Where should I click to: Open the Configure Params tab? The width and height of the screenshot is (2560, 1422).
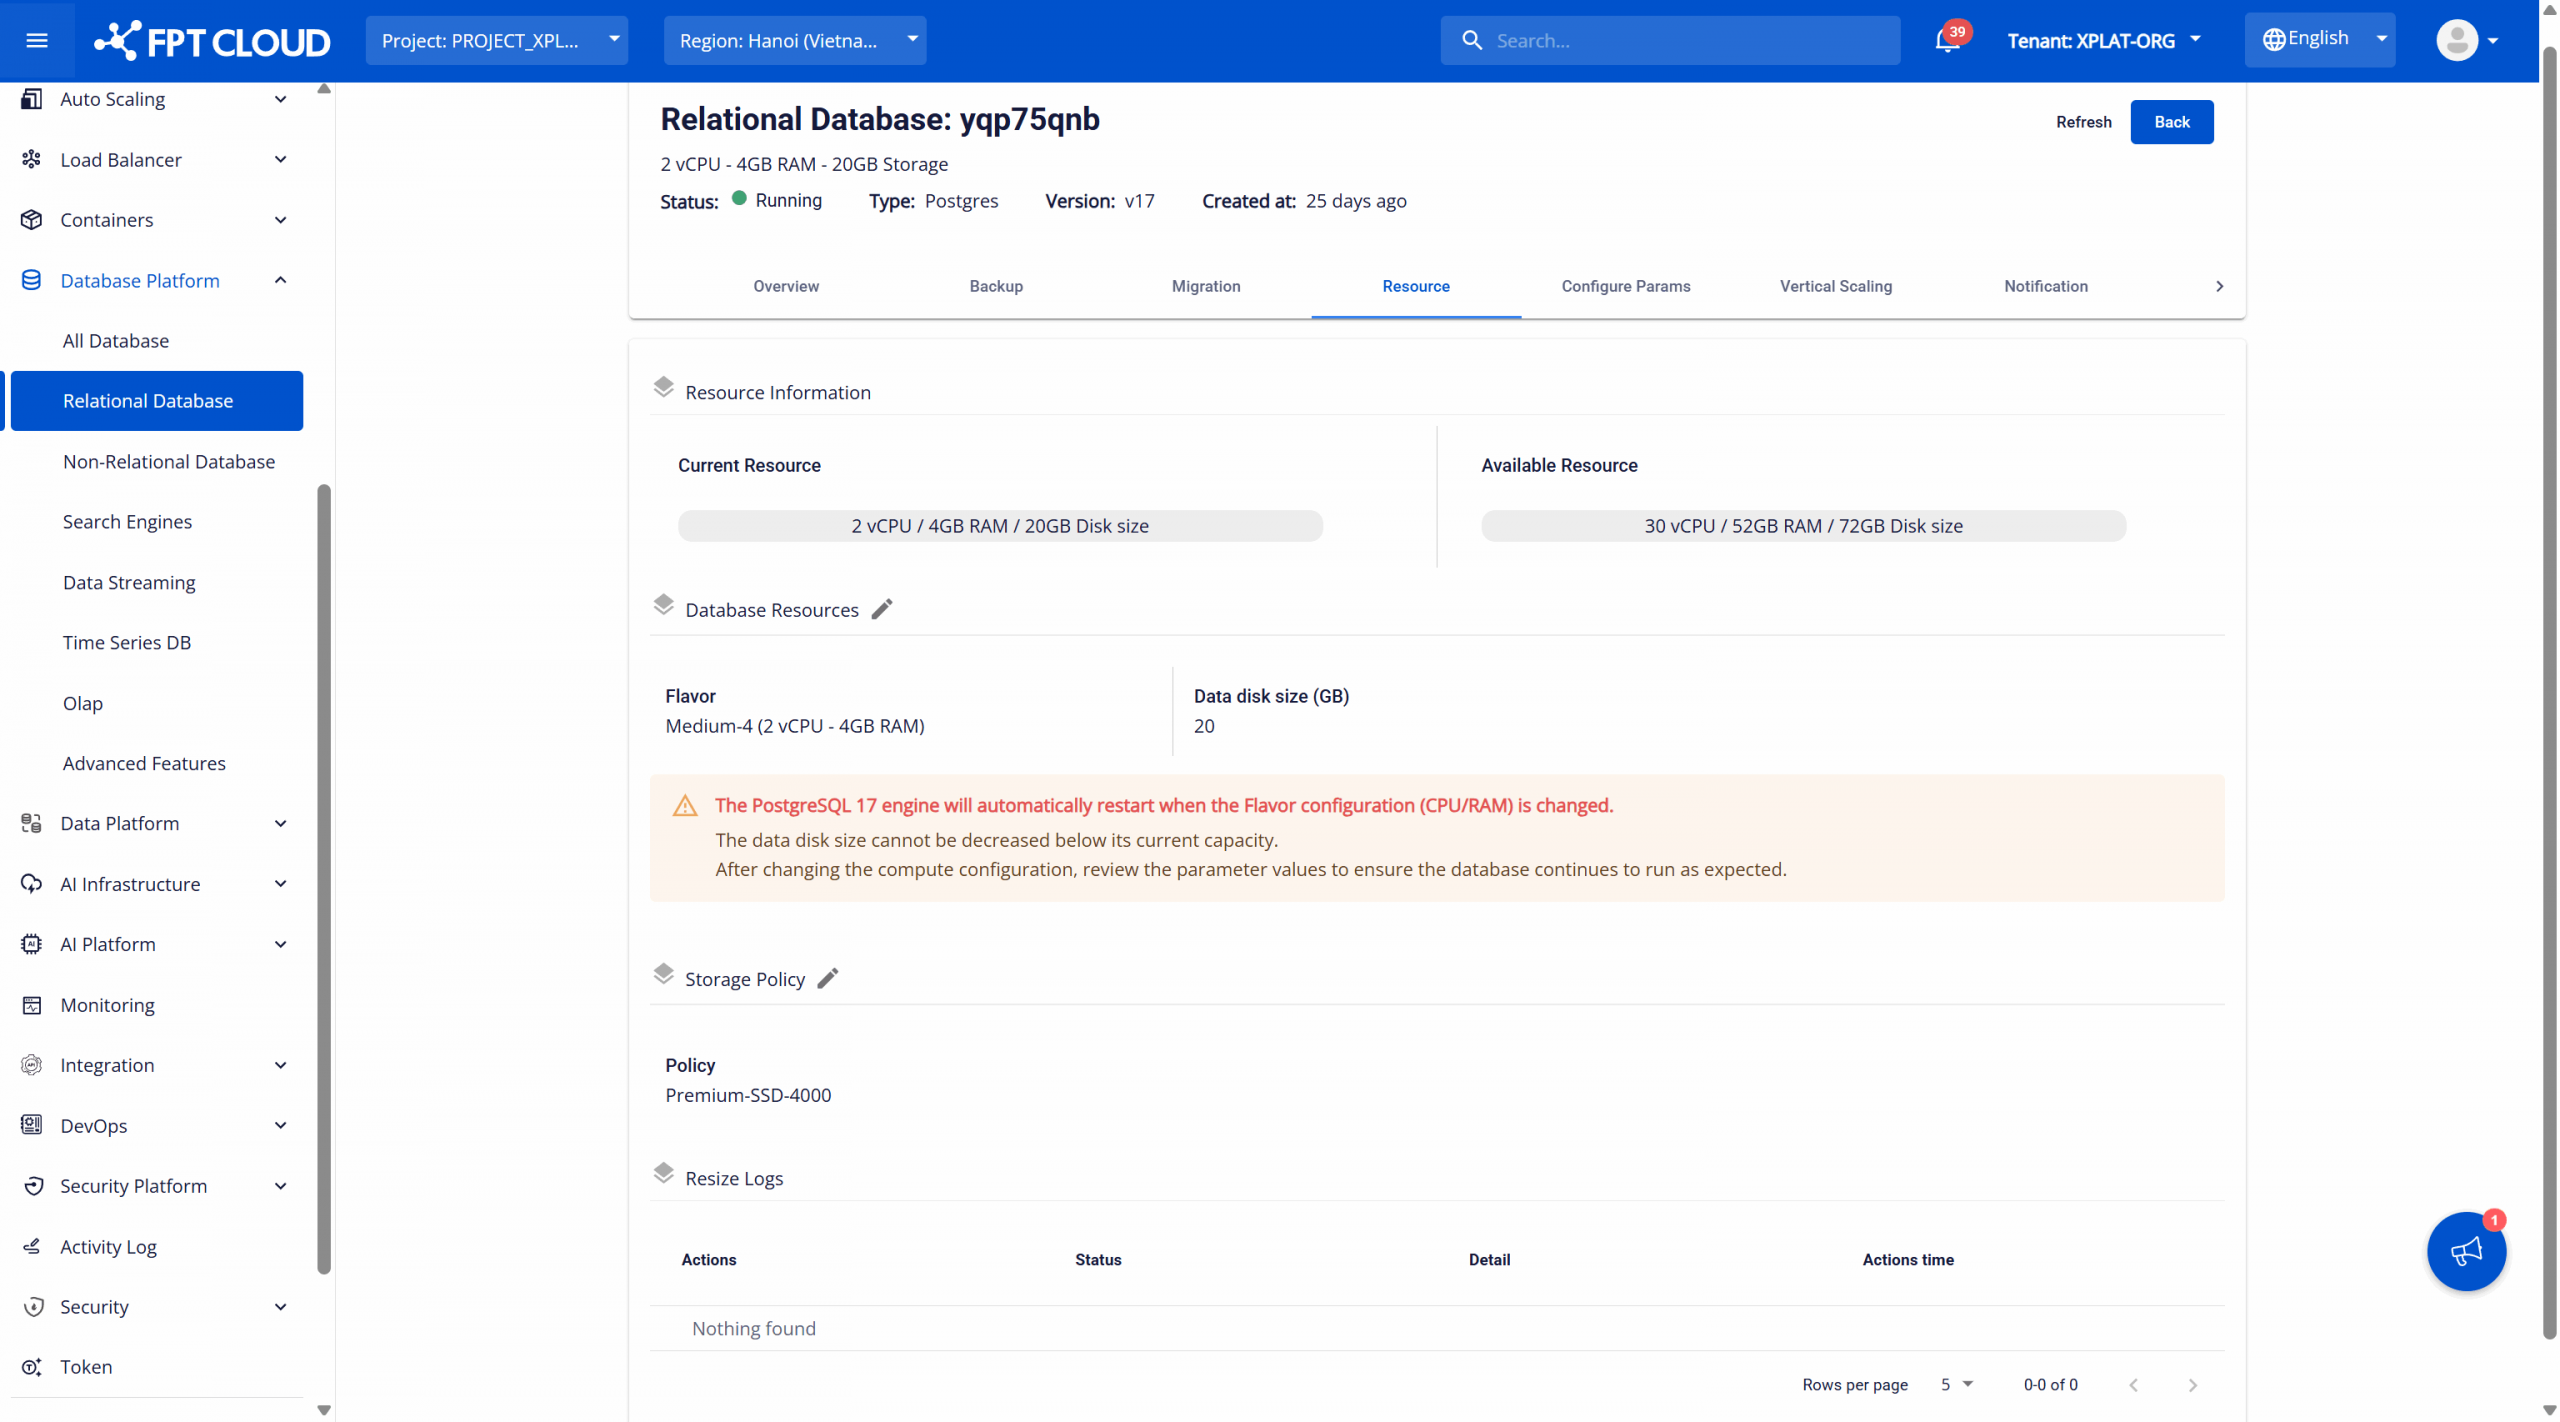coord(1625,286)
